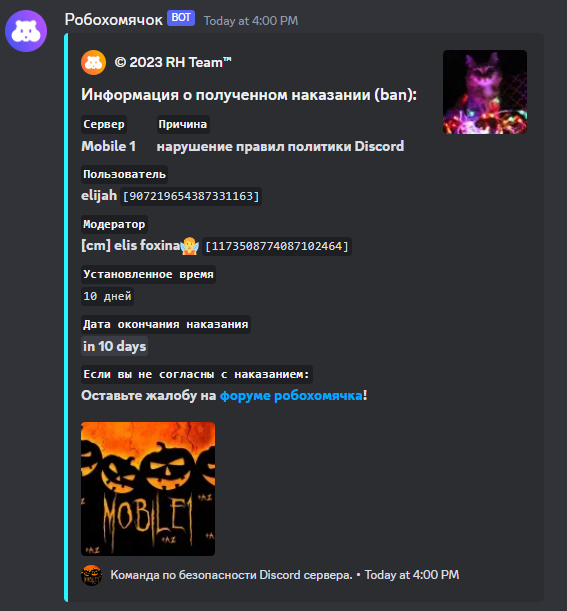Open the форуме робохомячка link
Viewport: 567px width, 611px height.
click(291, 396)
